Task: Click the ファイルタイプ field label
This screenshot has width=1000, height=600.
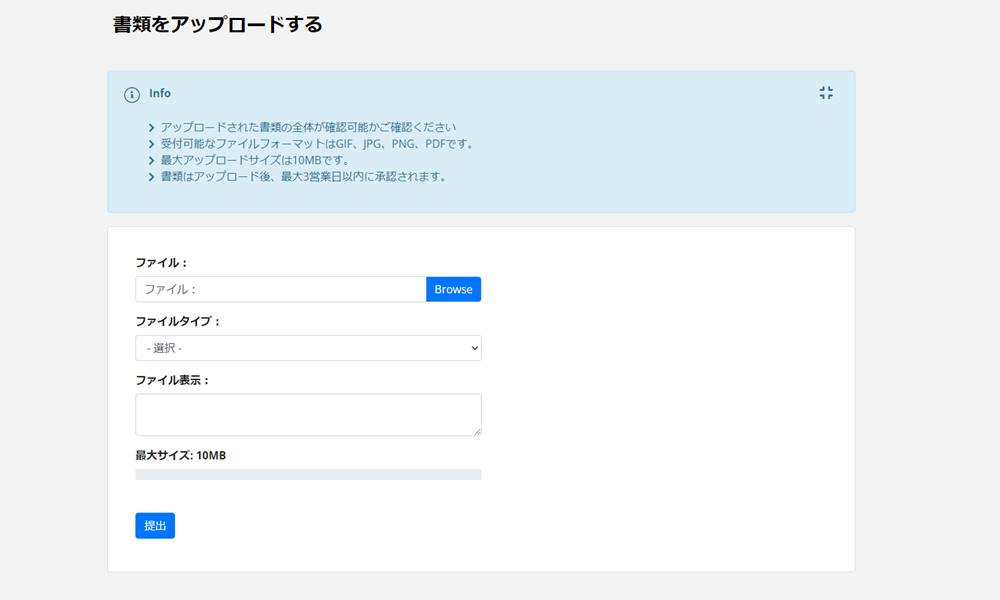Action: [x=176, y=322]
